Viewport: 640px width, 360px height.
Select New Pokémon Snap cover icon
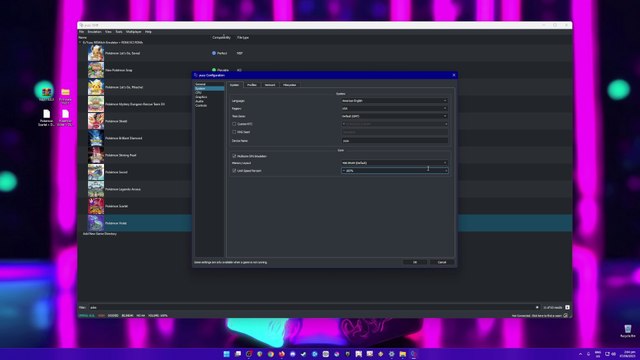tap(96, 70)
